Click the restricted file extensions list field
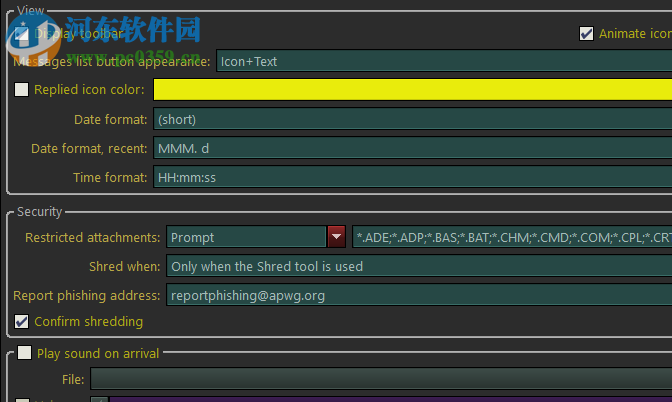Screen dimensions: 672x402 click(x=512, y=238)
